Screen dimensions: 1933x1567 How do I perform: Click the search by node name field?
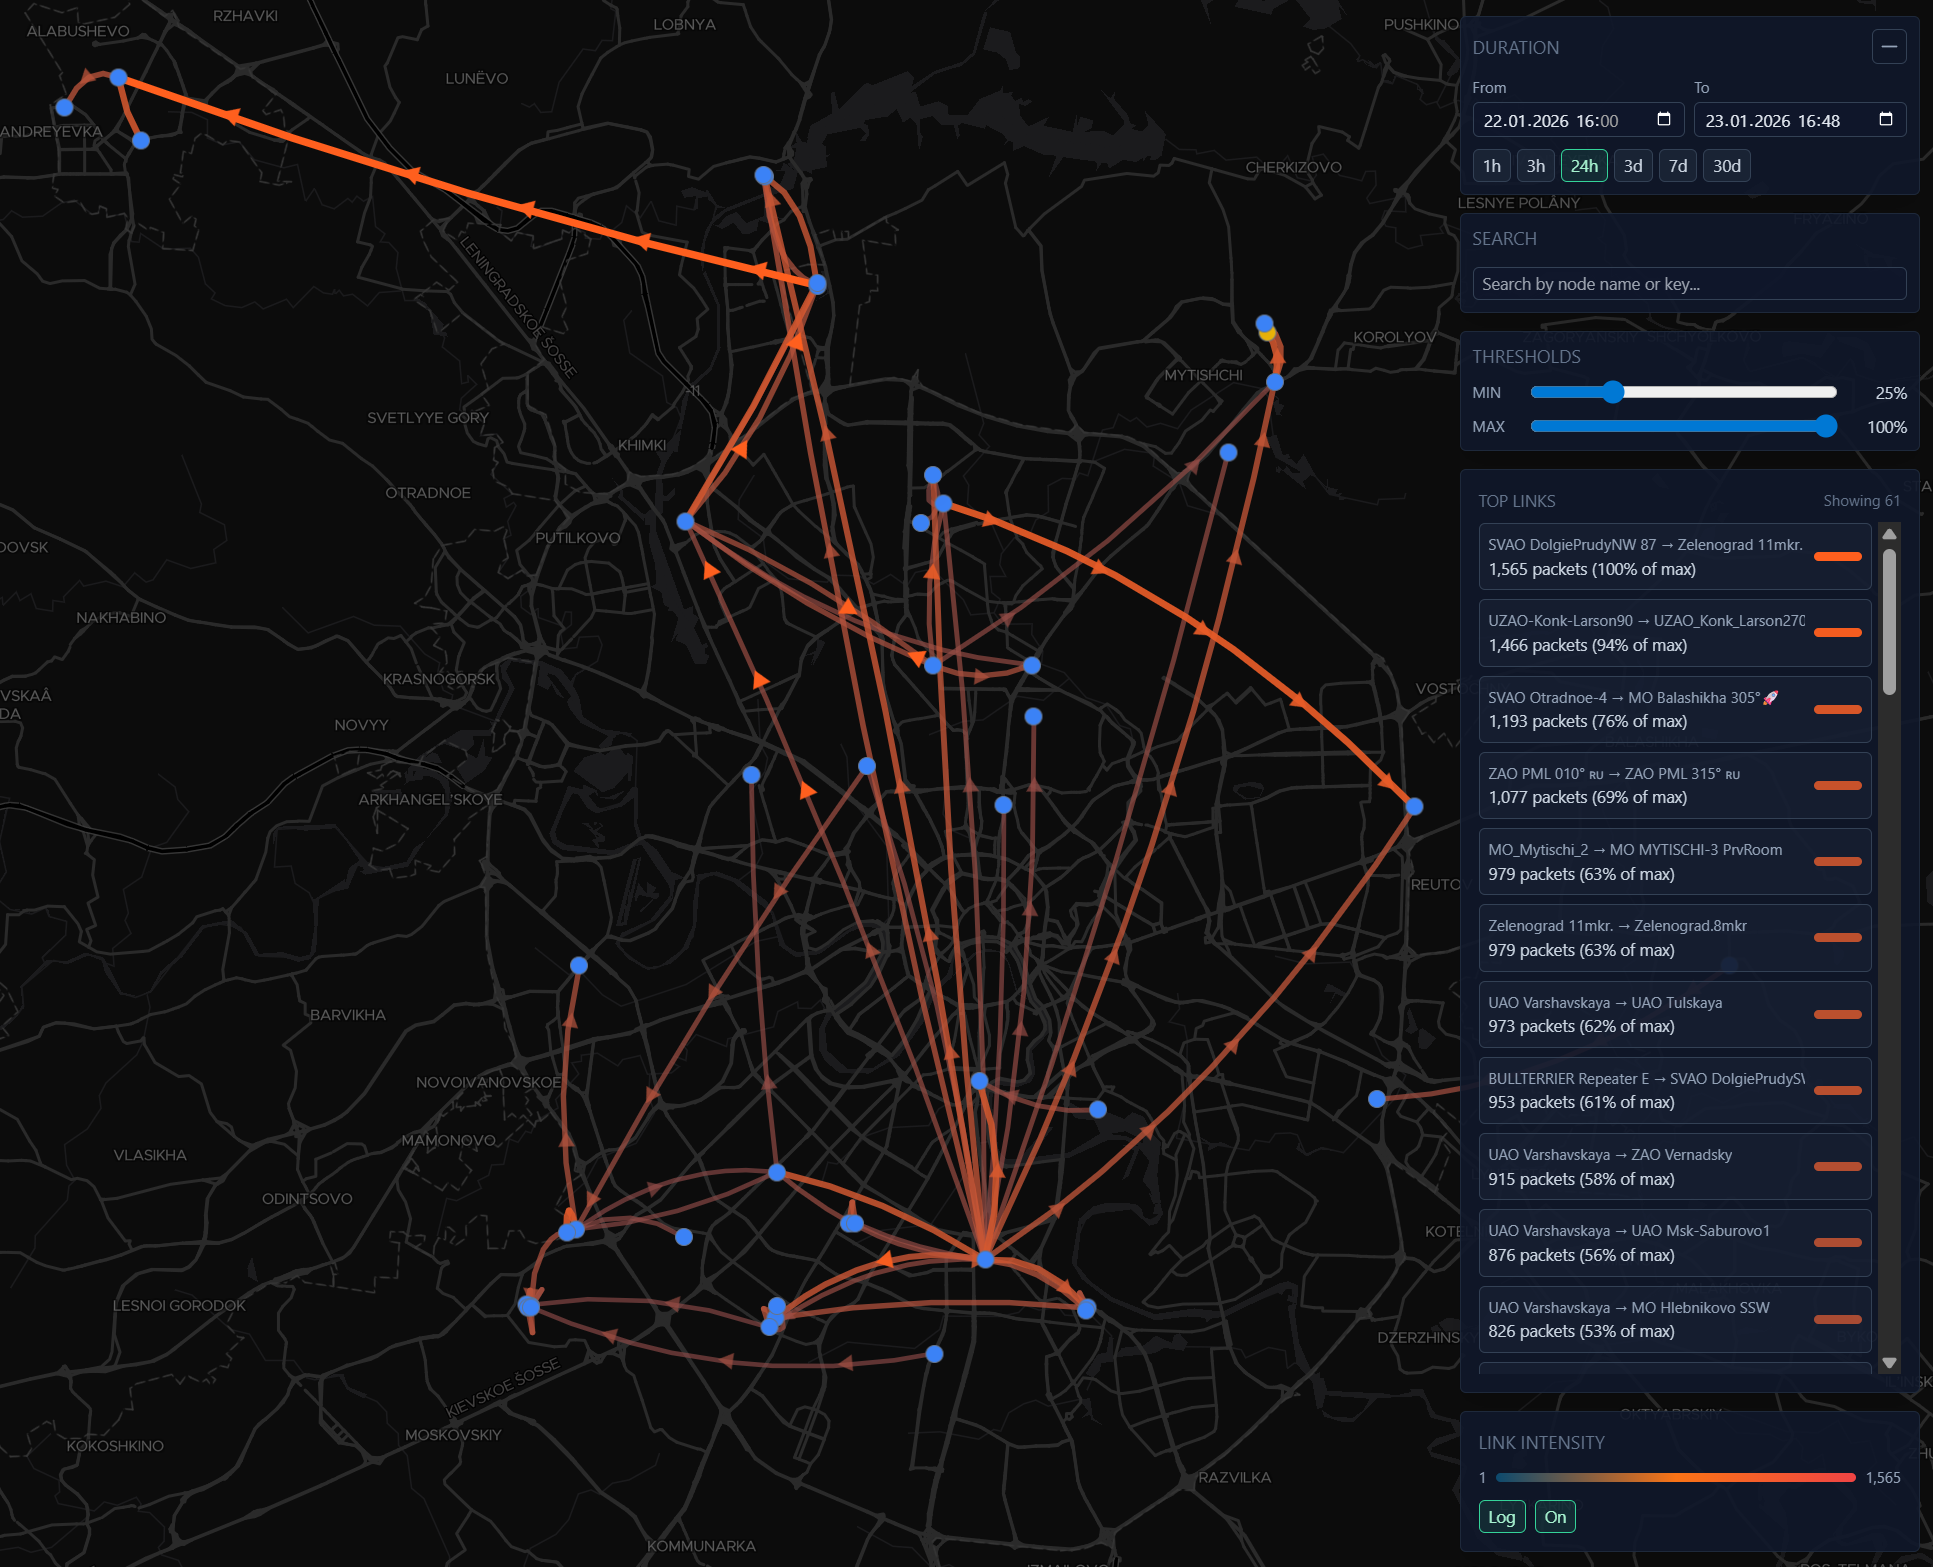click(1688, 284)
